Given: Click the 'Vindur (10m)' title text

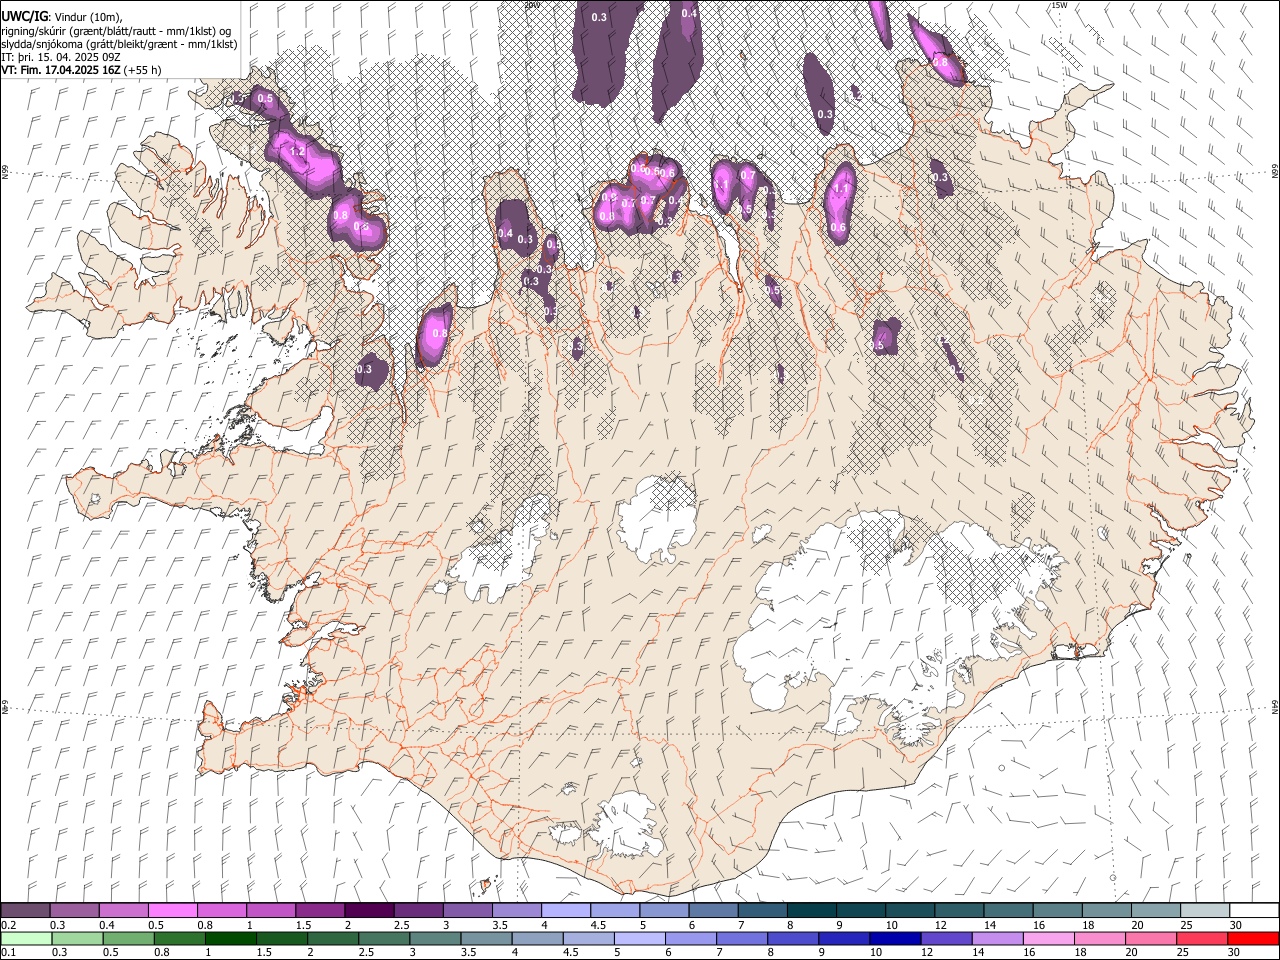Looking at the screenshot, I should tap(87, 16).
